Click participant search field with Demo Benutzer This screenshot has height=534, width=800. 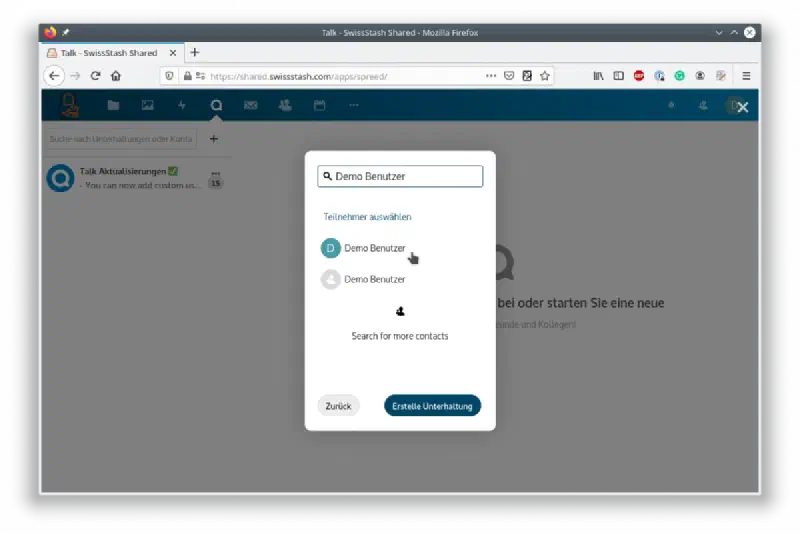(x=400, y=176)
